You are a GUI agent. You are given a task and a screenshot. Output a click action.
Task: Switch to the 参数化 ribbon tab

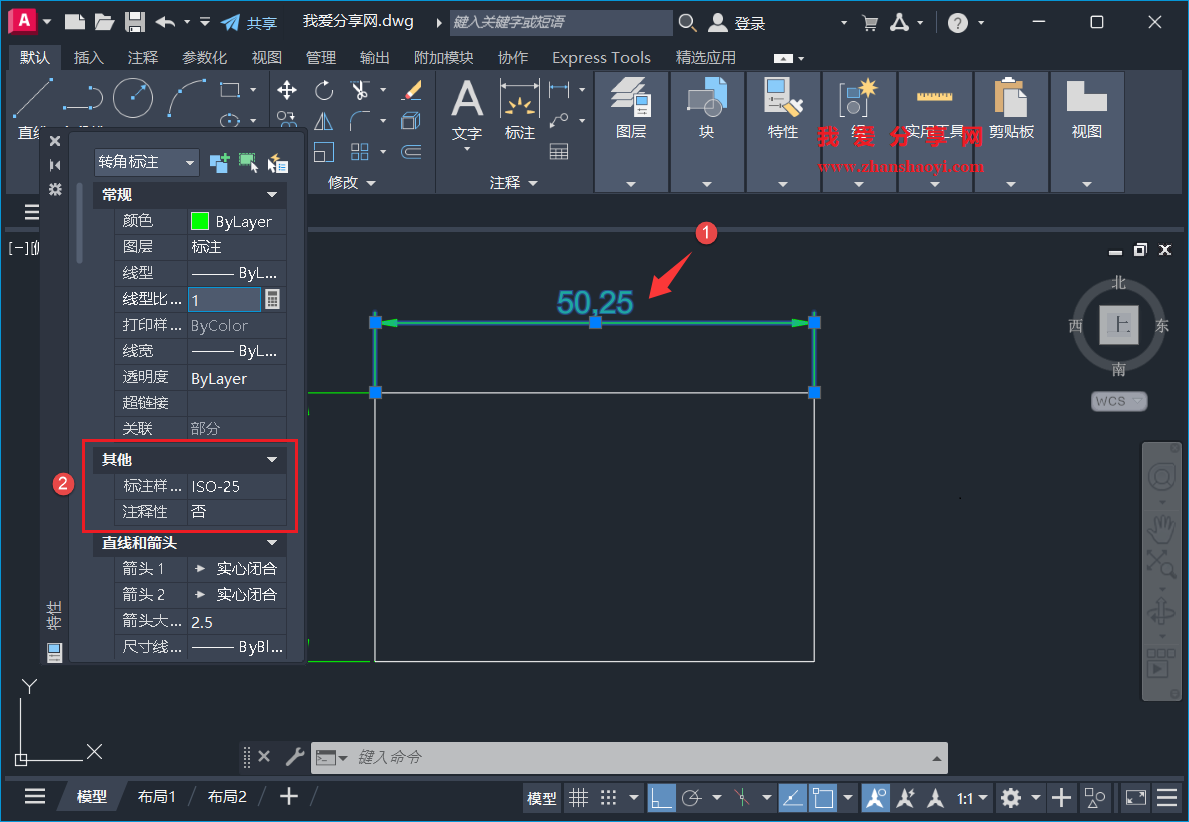[205, 58]
